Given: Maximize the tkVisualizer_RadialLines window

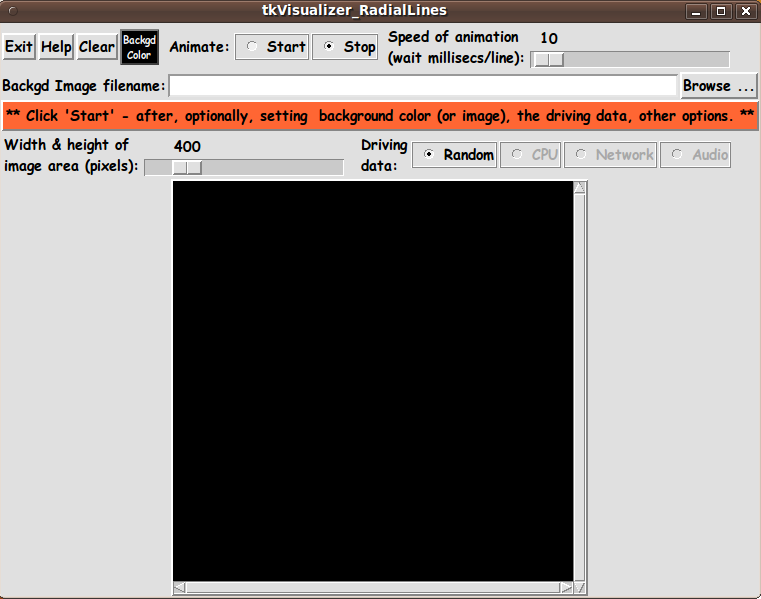Looking at the screenshot, I should pos(721,11).
